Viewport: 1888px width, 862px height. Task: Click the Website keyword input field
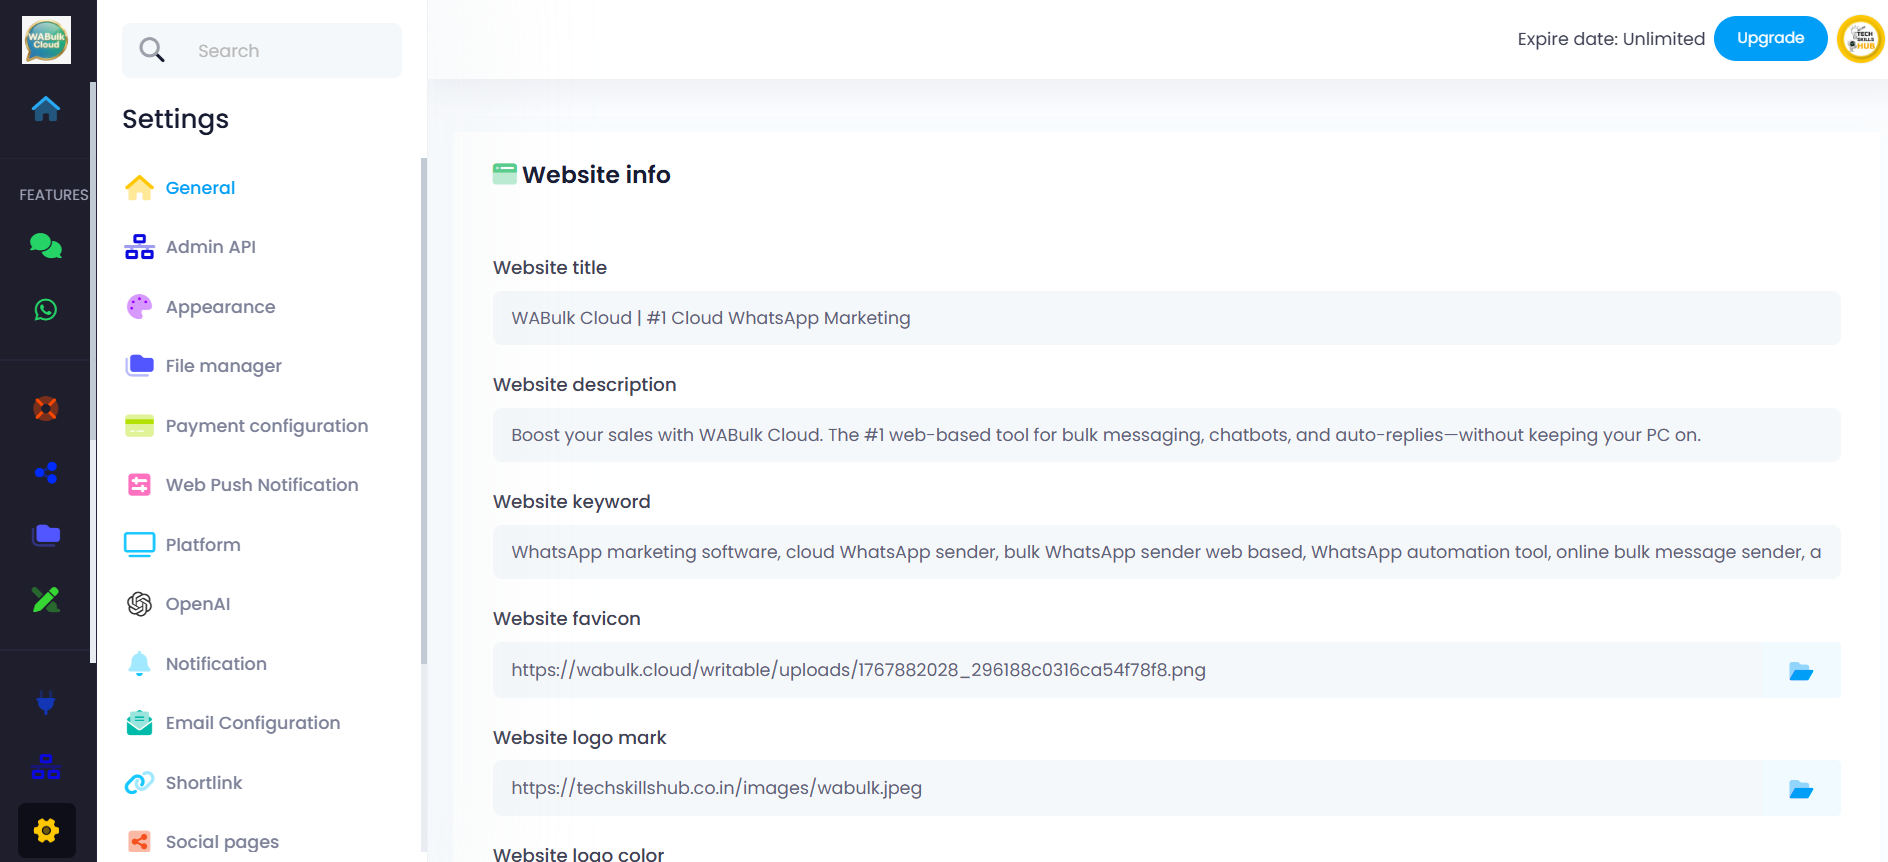tap(1166, 552)
